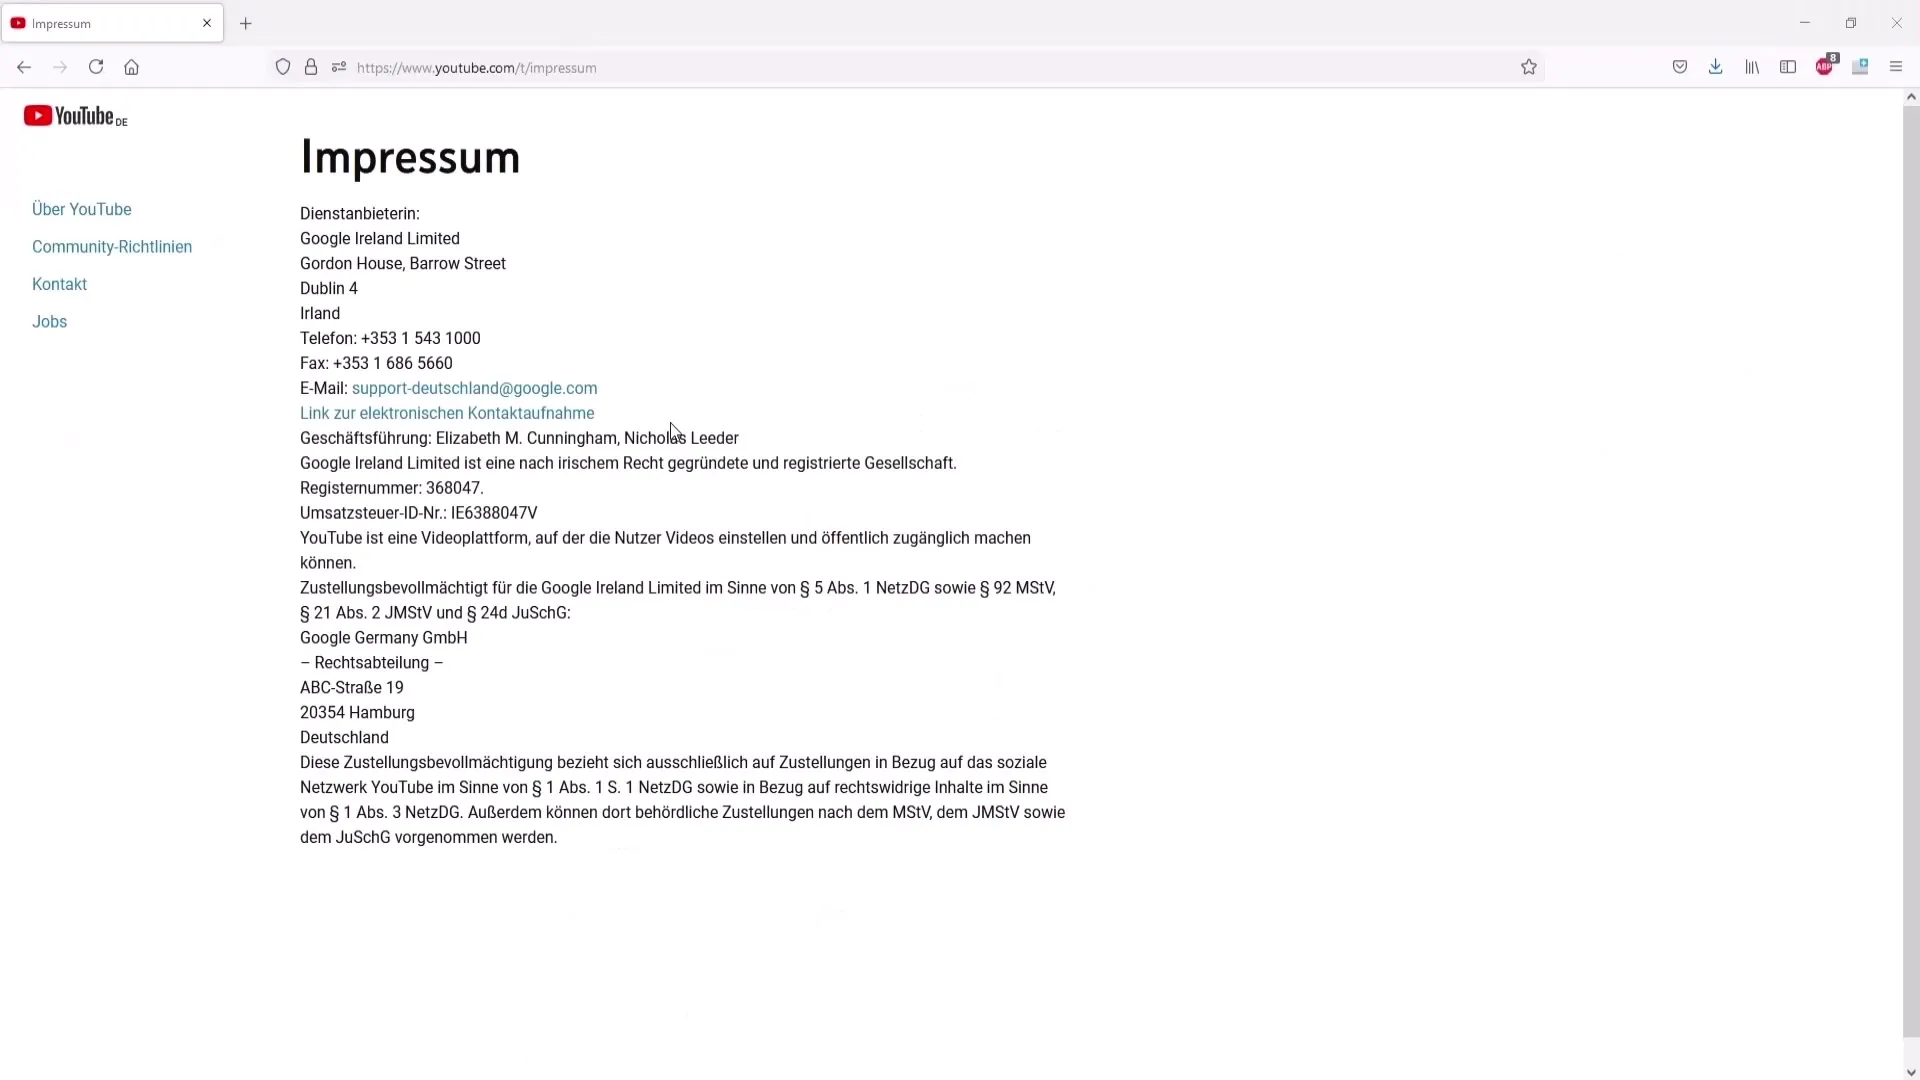Click the 'Kontakt' sidebar link

(x=59, y=284)
